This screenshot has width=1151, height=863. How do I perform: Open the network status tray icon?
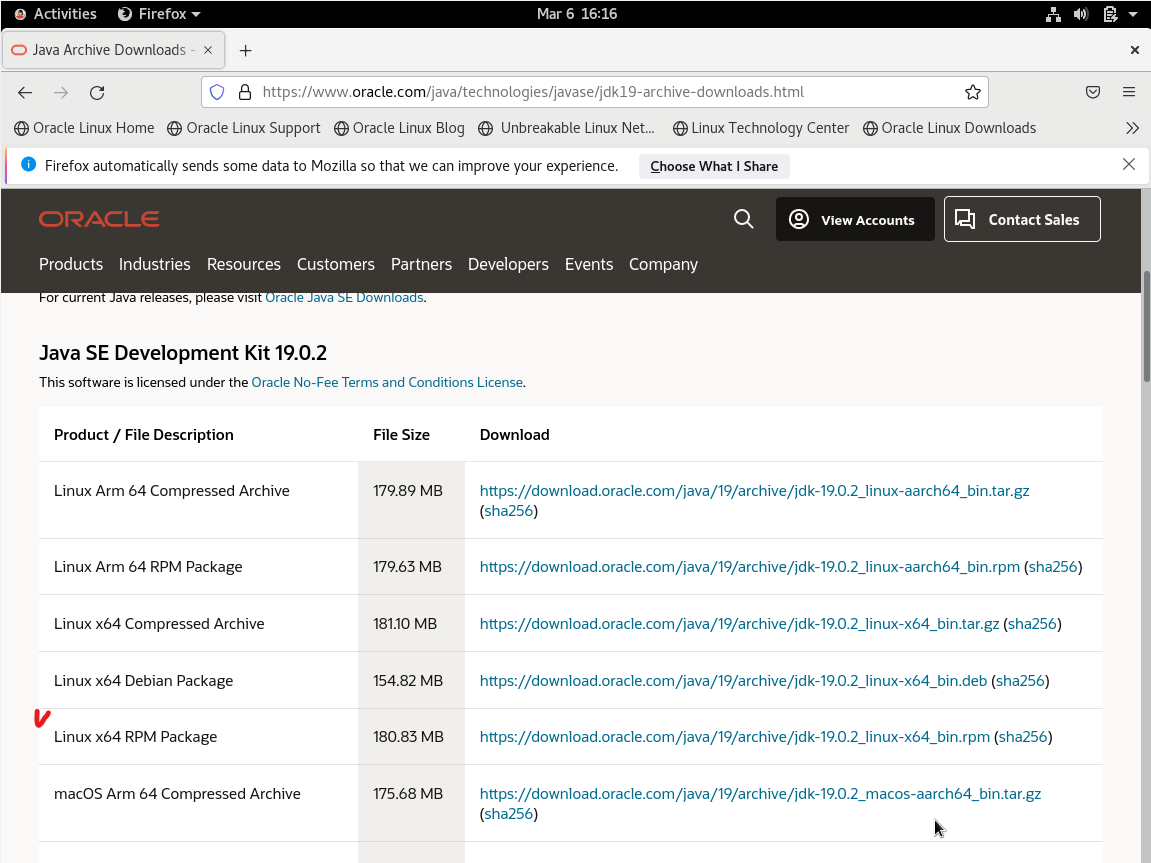coord(1053,14)
